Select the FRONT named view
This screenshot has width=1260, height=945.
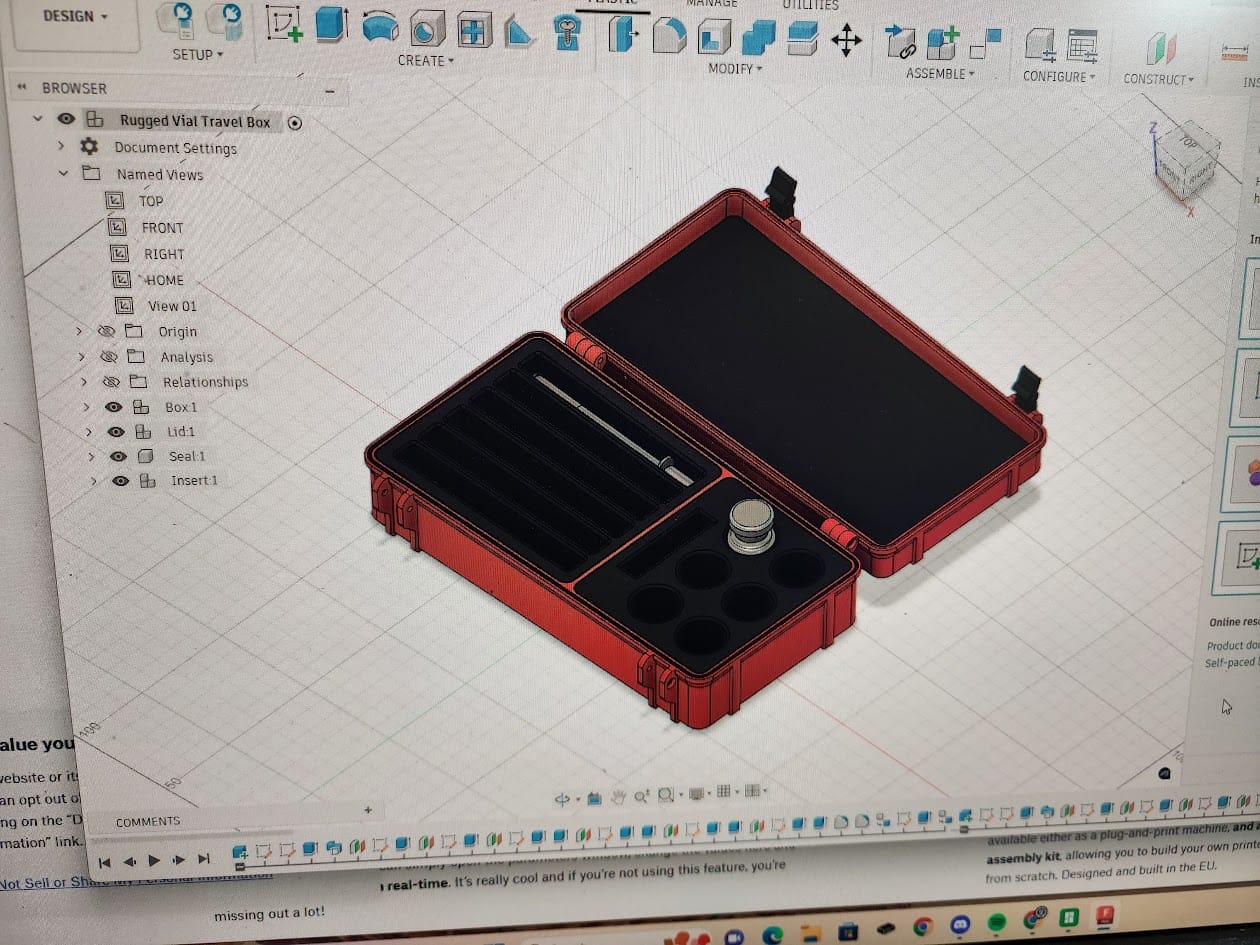click(161, 227)
